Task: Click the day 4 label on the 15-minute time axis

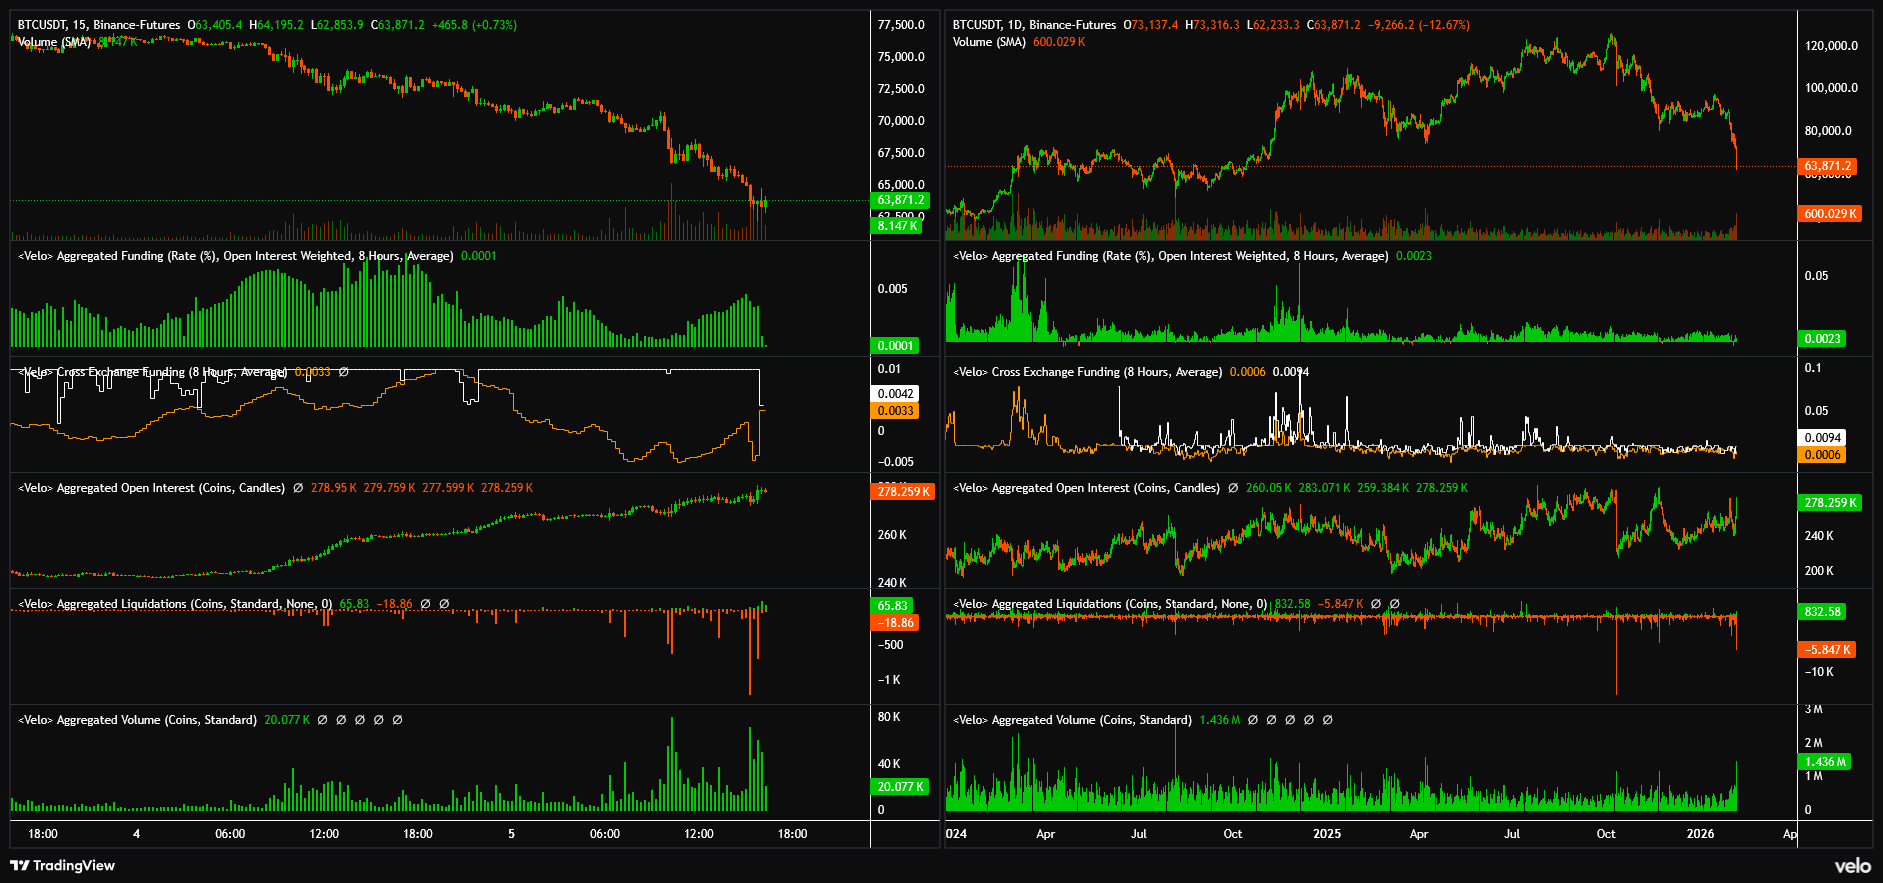Action: point(136,834)
